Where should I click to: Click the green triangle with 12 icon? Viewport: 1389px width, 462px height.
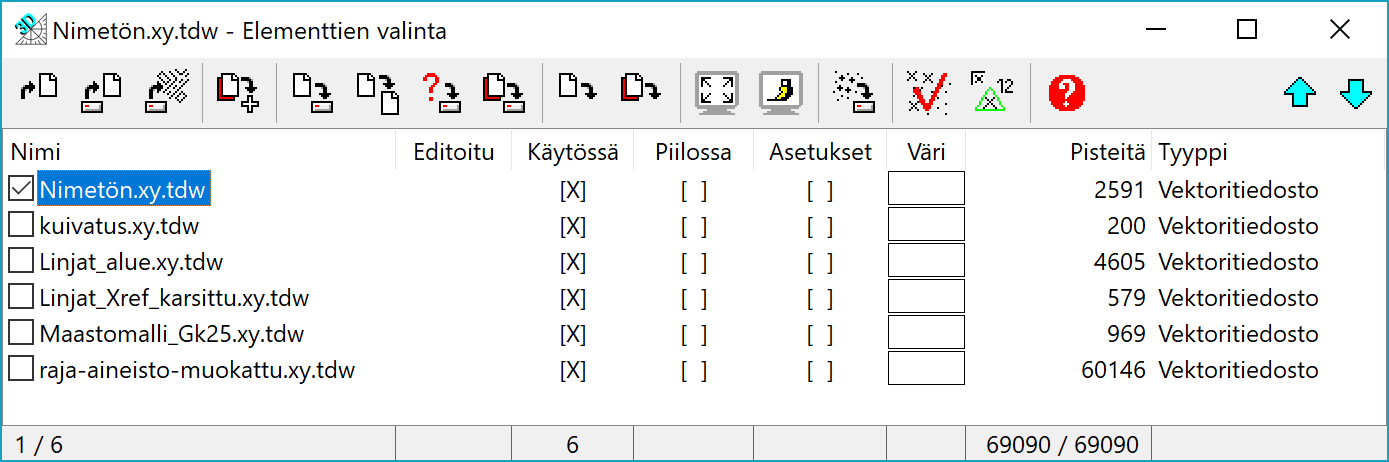tap(991, 93)
